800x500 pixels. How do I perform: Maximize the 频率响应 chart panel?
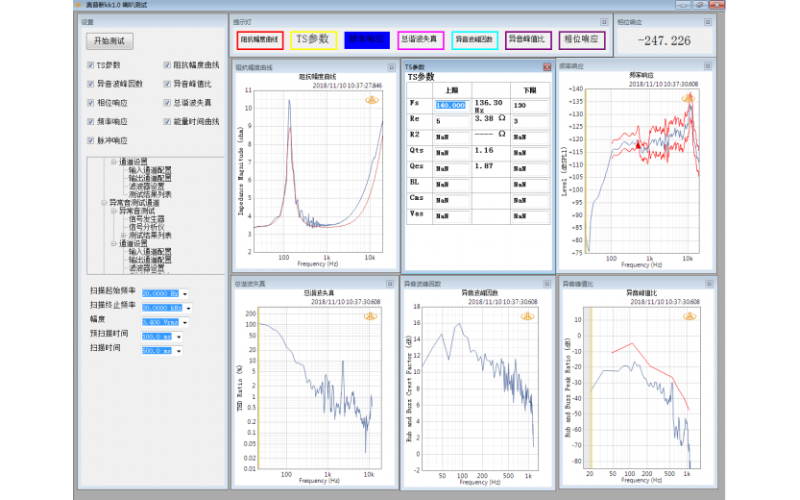(x=708, y=66)
